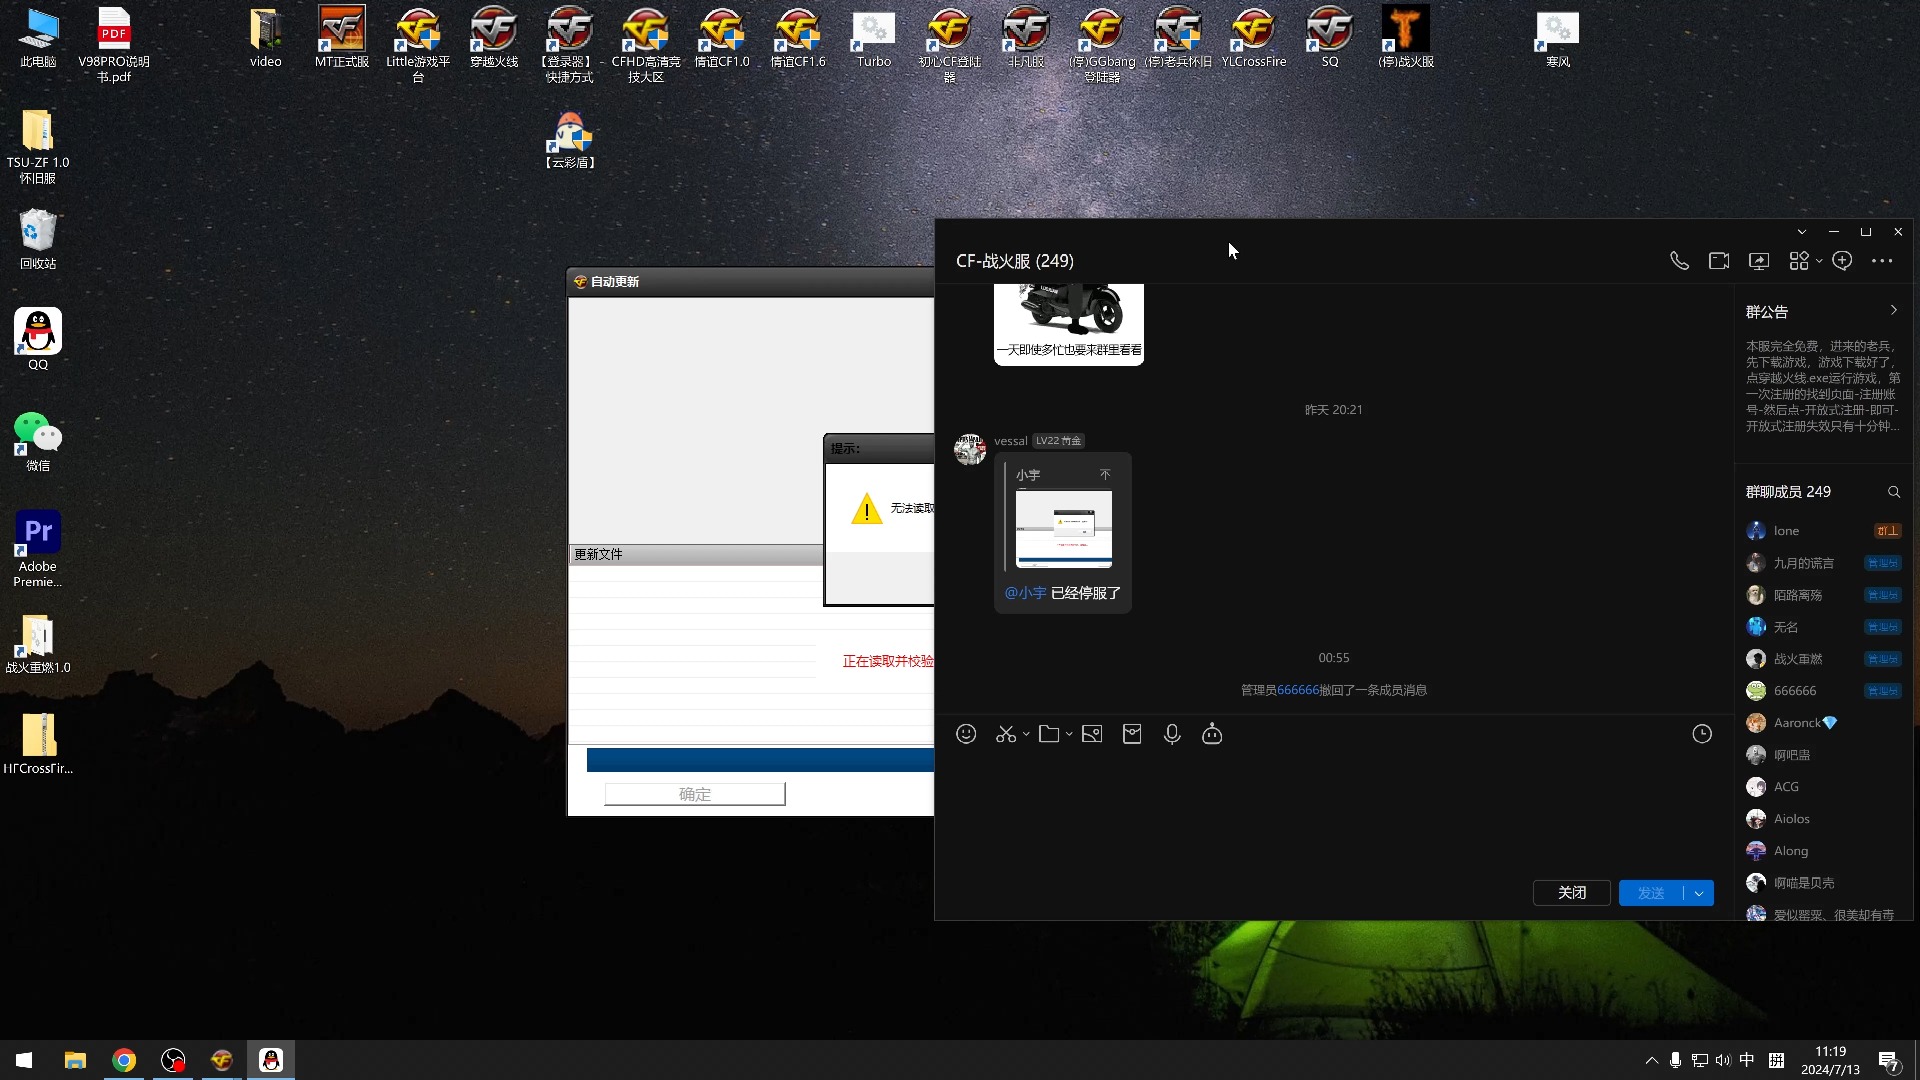Select the screenshot scissors tool
Viewport: 1920px width, 1080px height.
point(1006,734)
